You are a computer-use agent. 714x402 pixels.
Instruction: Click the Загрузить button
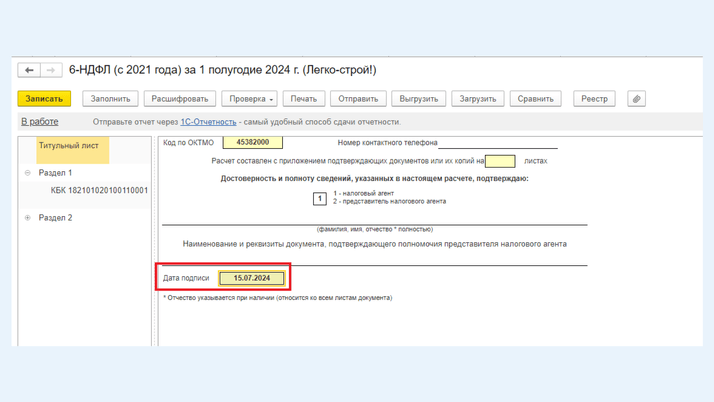(478, 99)
